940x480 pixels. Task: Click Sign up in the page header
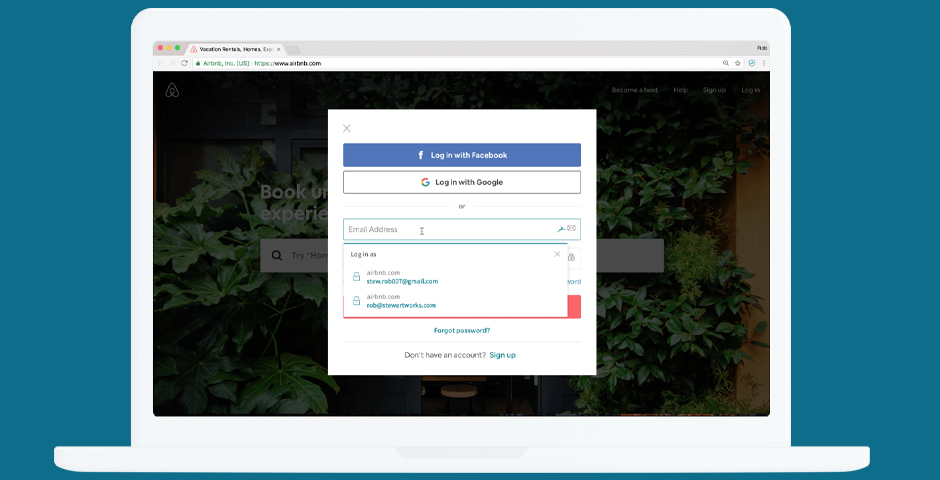point(714,90)
